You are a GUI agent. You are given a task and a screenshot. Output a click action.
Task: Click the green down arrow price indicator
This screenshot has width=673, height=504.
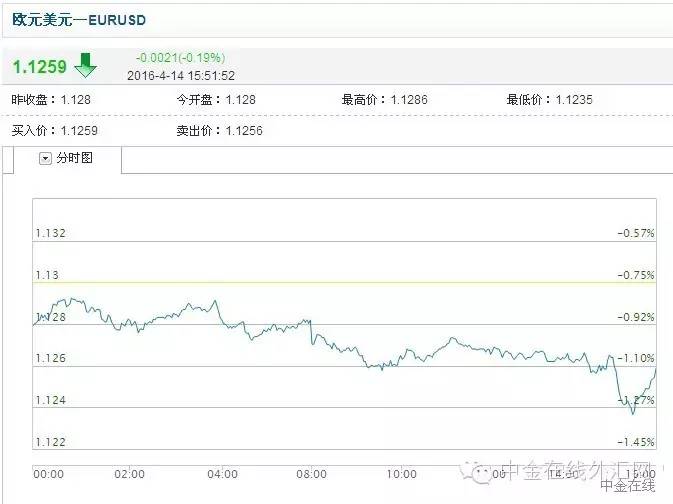(x=86, y=66)
